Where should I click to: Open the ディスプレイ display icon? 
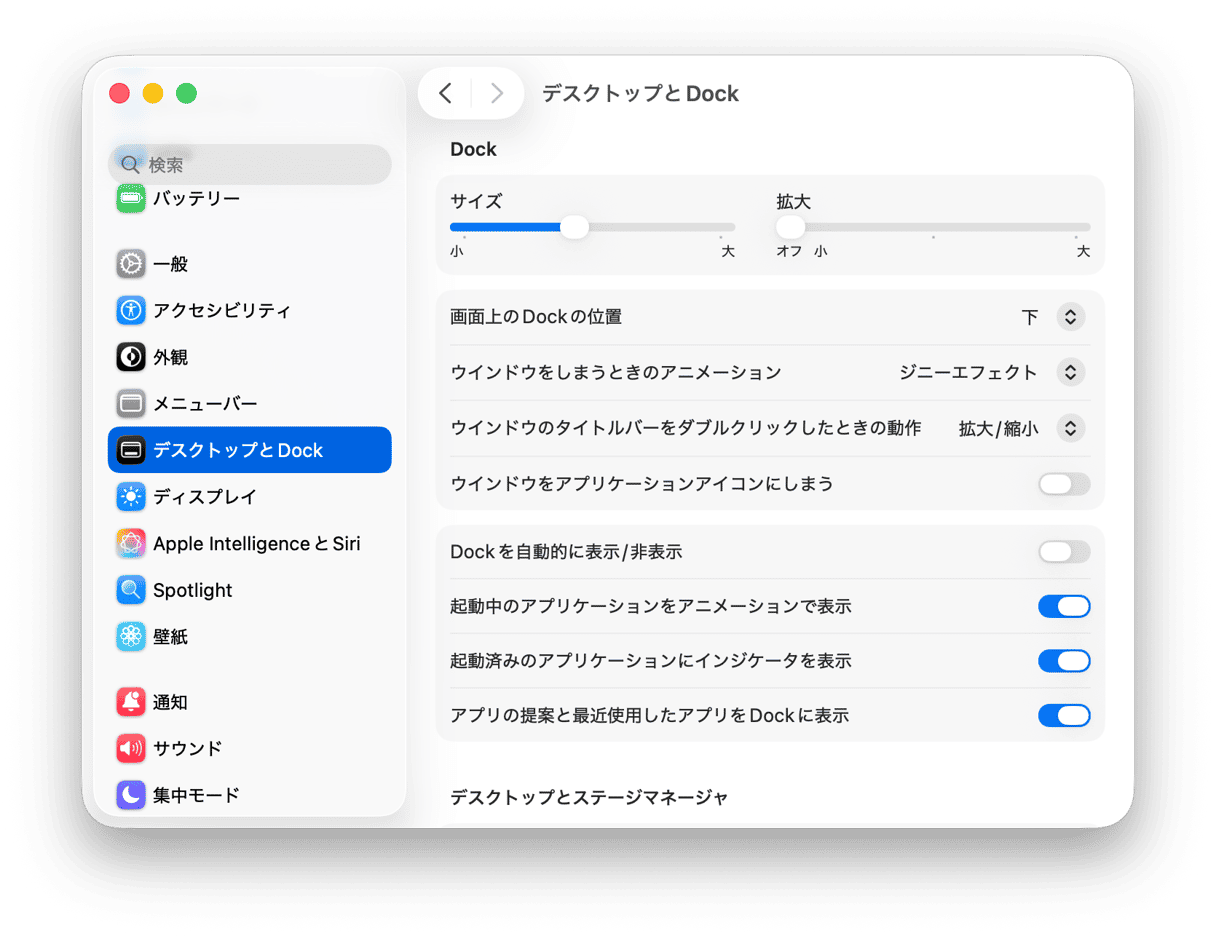coord(131,497)
